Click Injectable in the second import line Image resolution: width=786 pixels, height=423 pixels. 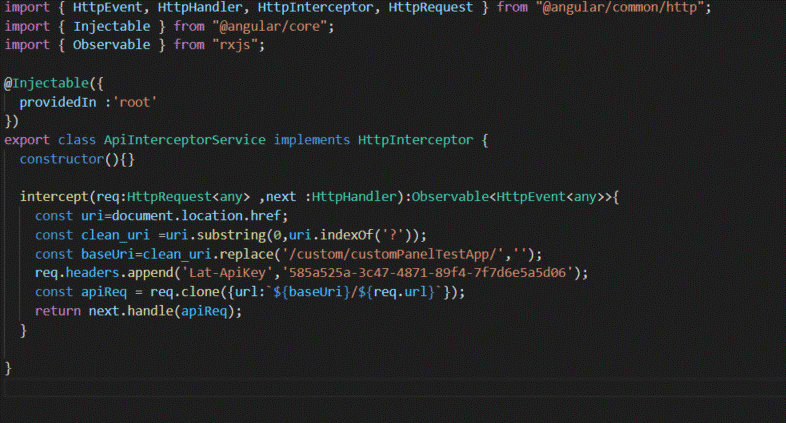pyautogui.click(x=111, y=26)
